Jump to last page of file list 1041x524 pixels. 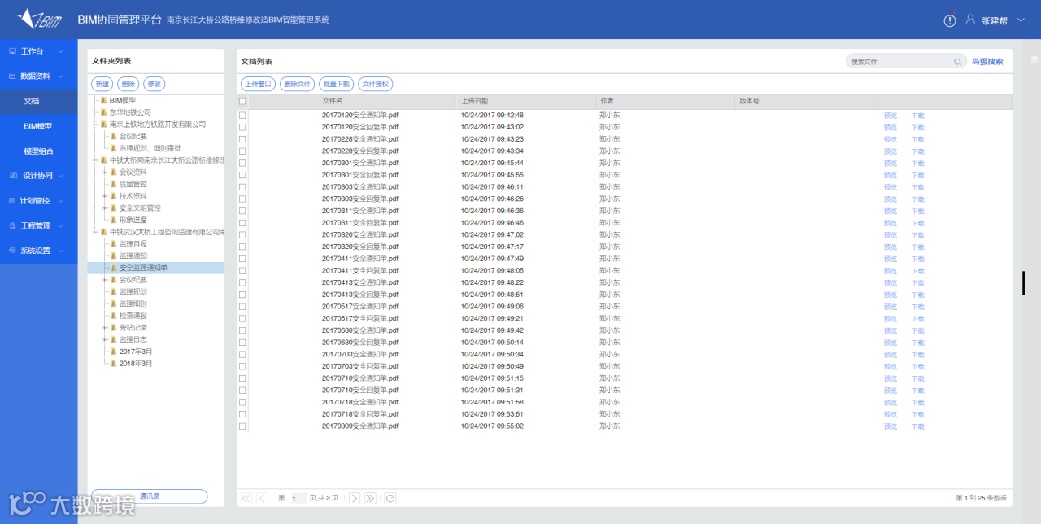click(x=370, y=498)
